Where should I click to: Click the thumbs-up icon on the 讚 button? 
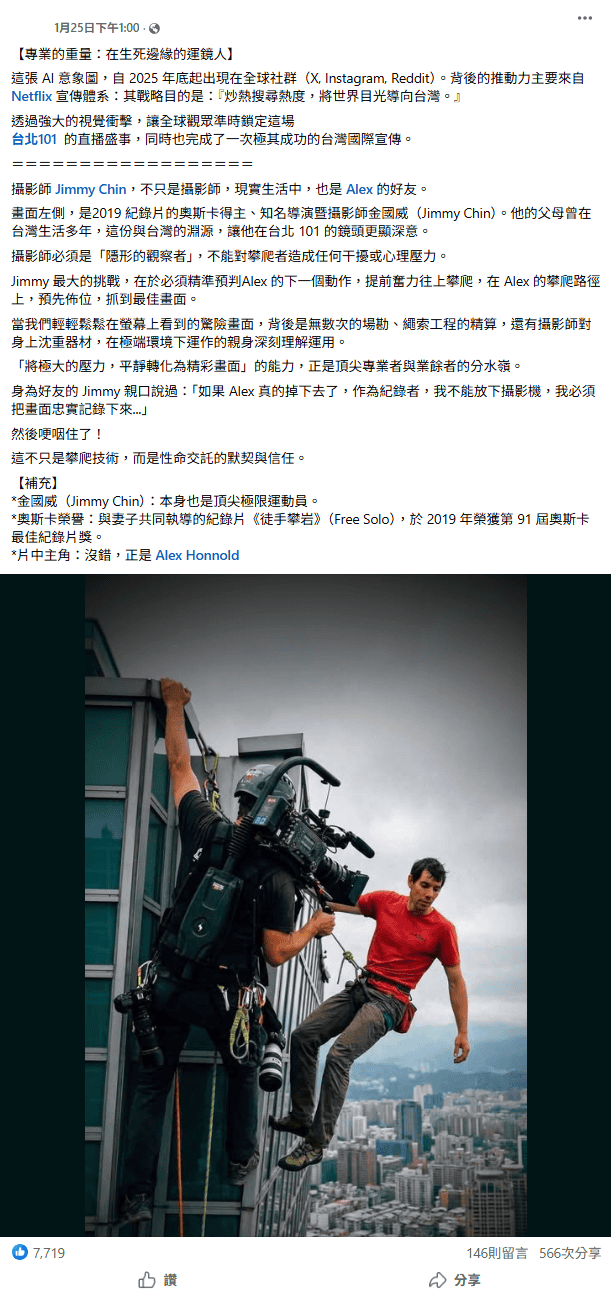click(147, 1280)
